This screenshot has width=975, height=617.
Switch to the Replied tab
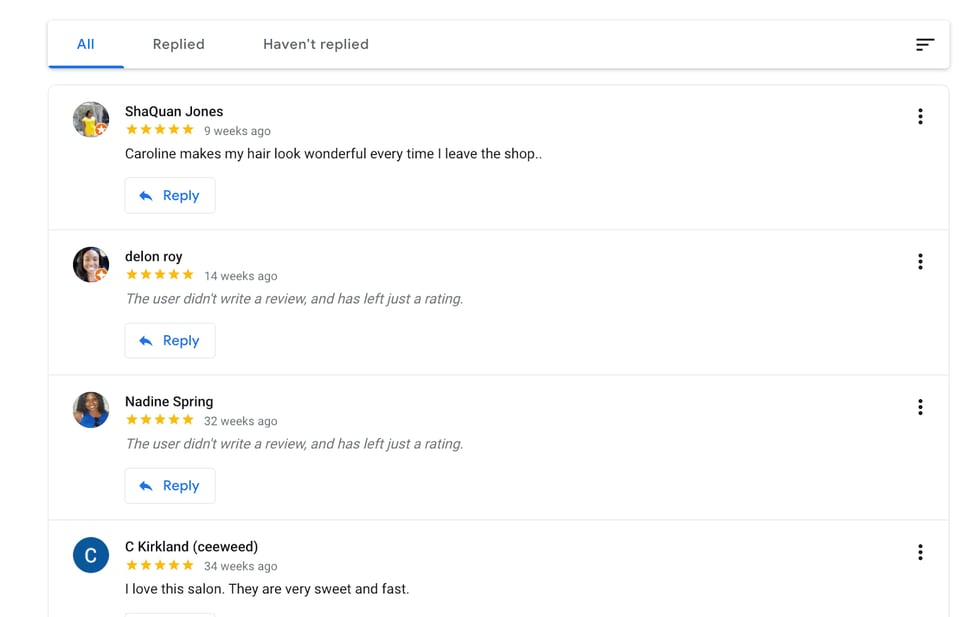pos(179,44)
